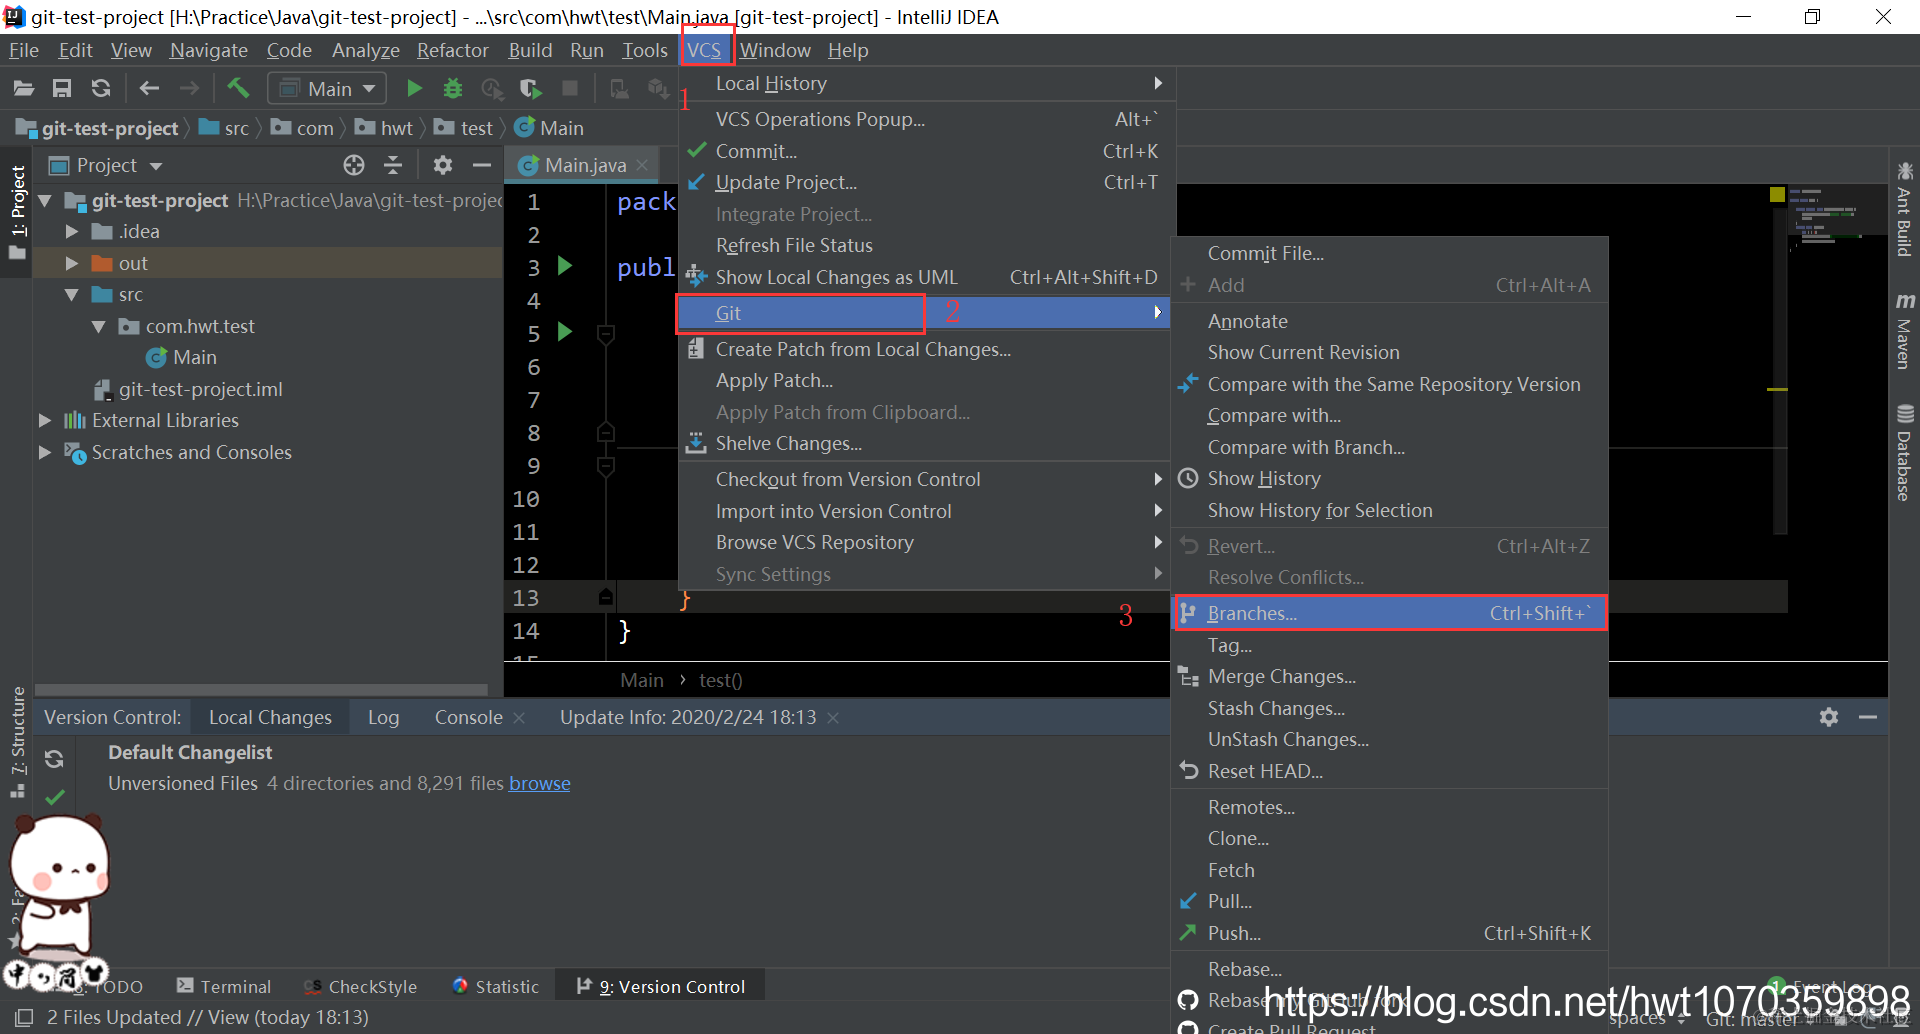The width and height of the screenshot is (1920, 1034).
Task: Collapse the git-test-project root node
Action: point(45,201)
